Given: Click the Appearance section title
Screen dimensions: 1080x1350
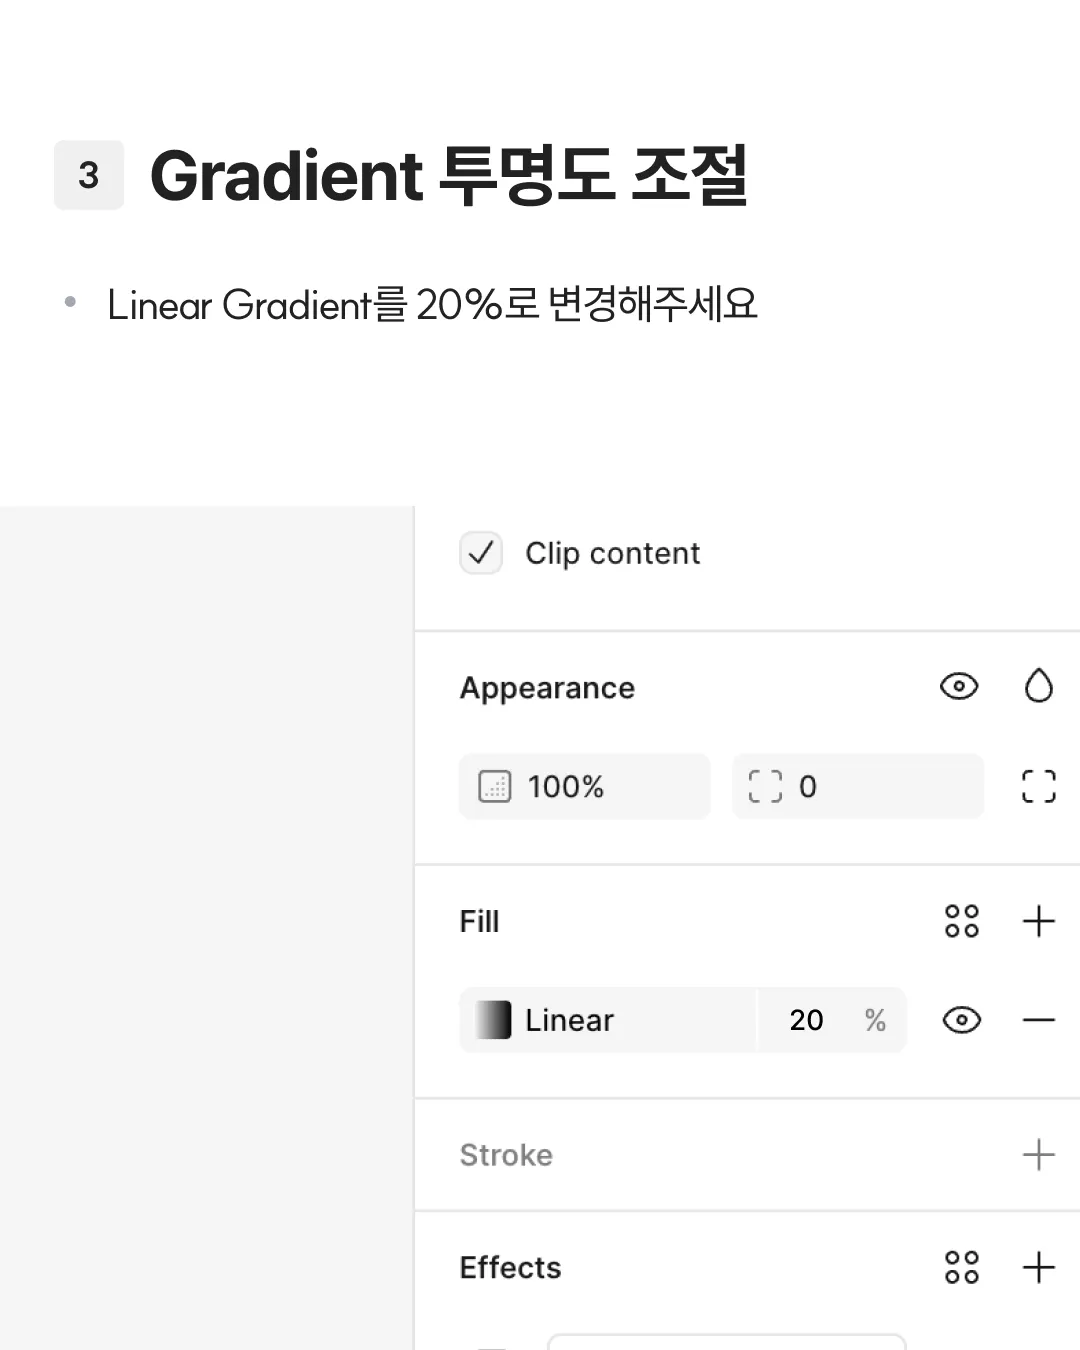Looking at the screenshot, I should [547, 688].
